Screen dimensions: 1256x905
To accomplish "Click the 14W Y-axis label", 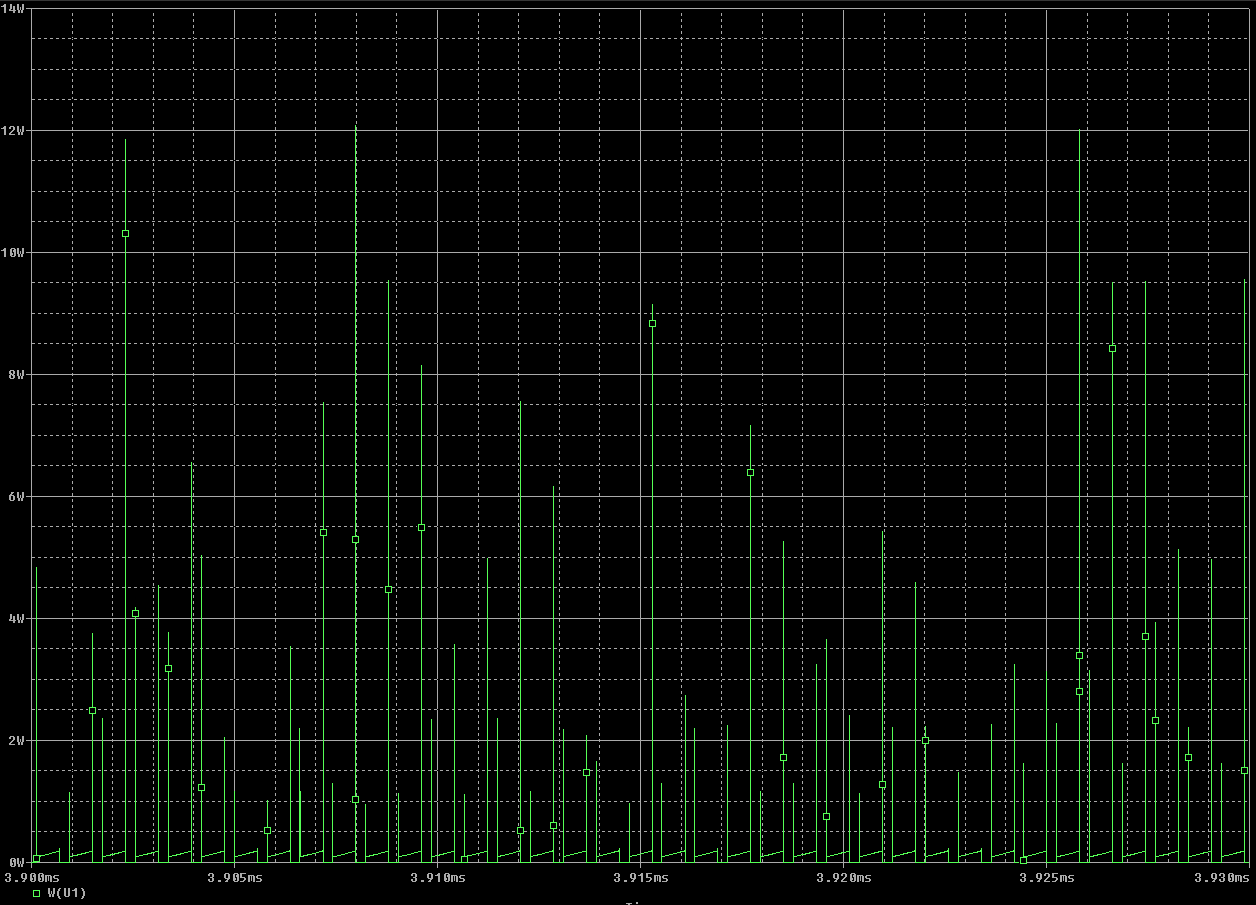I will tap(13, 8).
